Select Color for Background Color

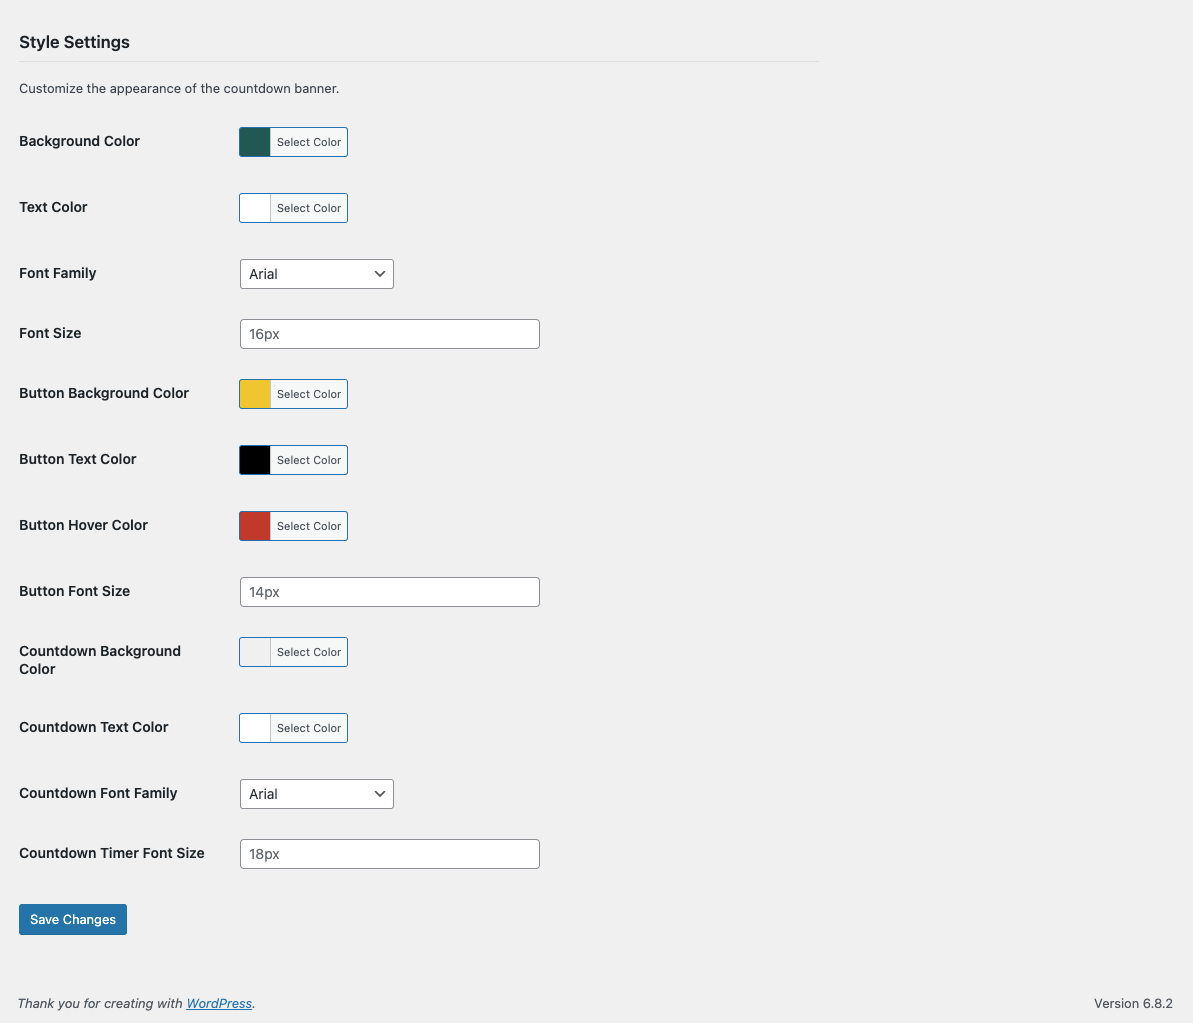(308, 142)
